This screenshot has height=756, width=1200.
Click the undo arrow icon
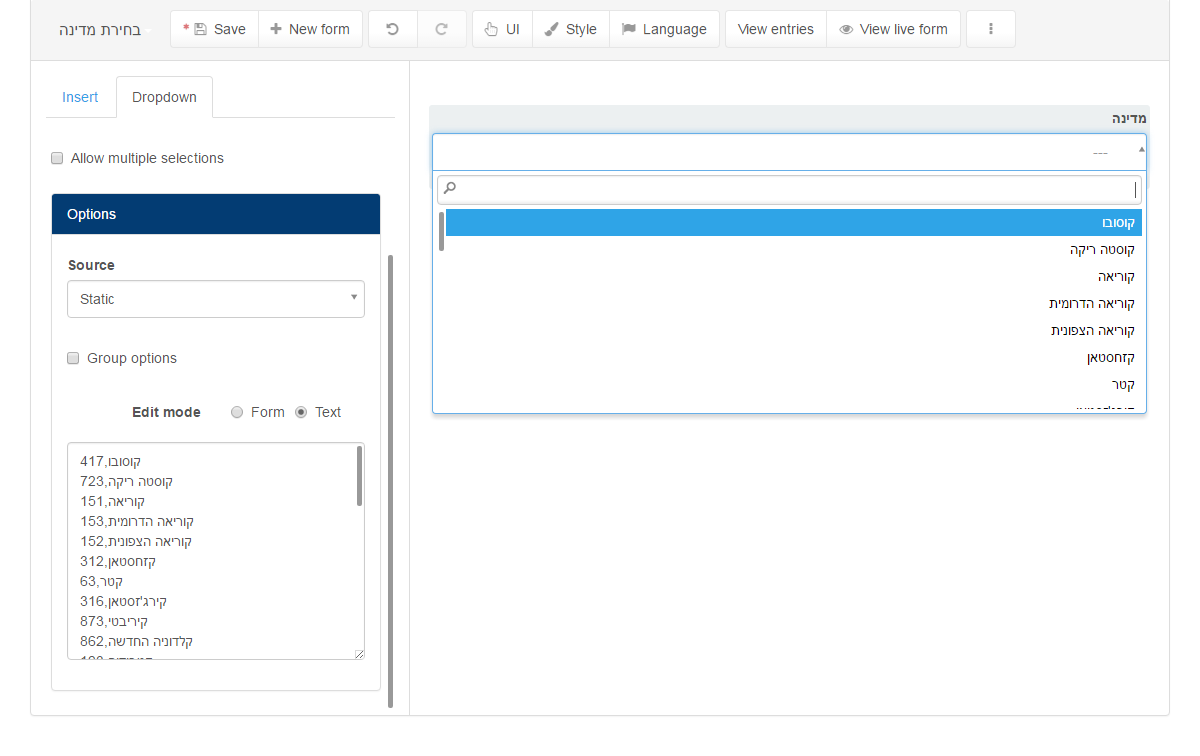pyautogui.click(x=393, y=29)
